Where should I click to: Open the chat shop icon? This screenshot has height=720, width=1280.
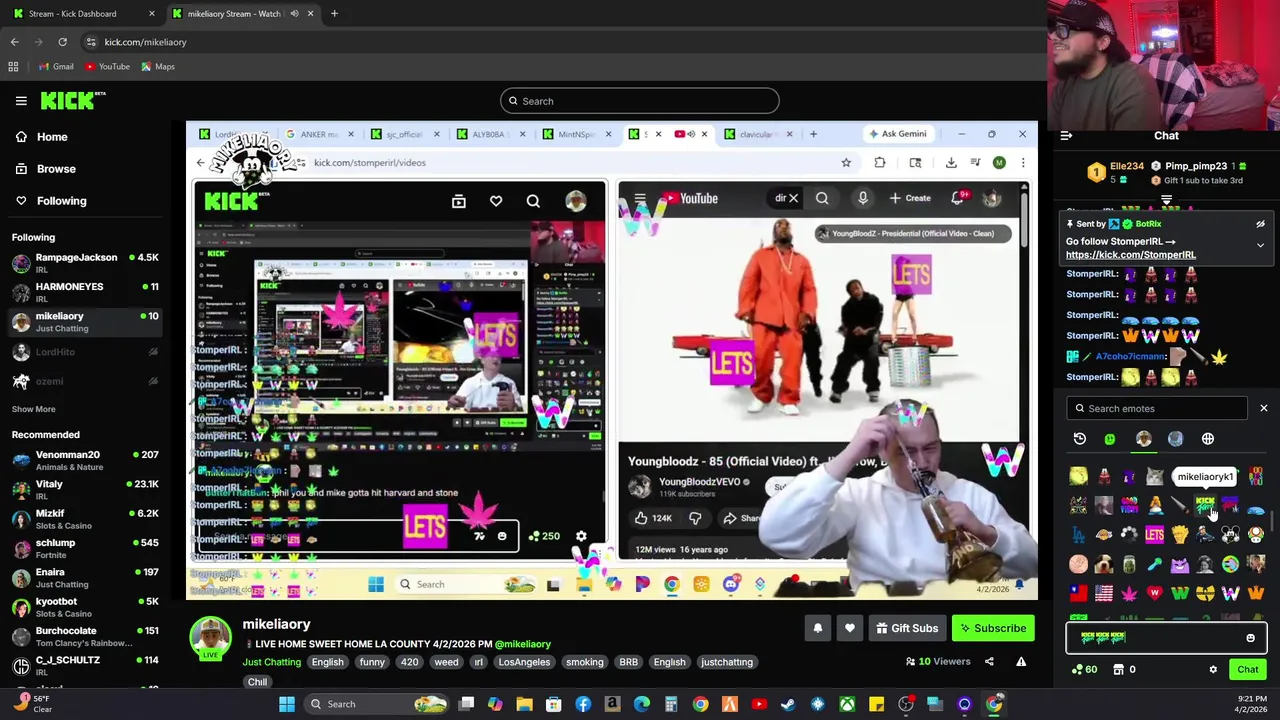coord(1118,670)
